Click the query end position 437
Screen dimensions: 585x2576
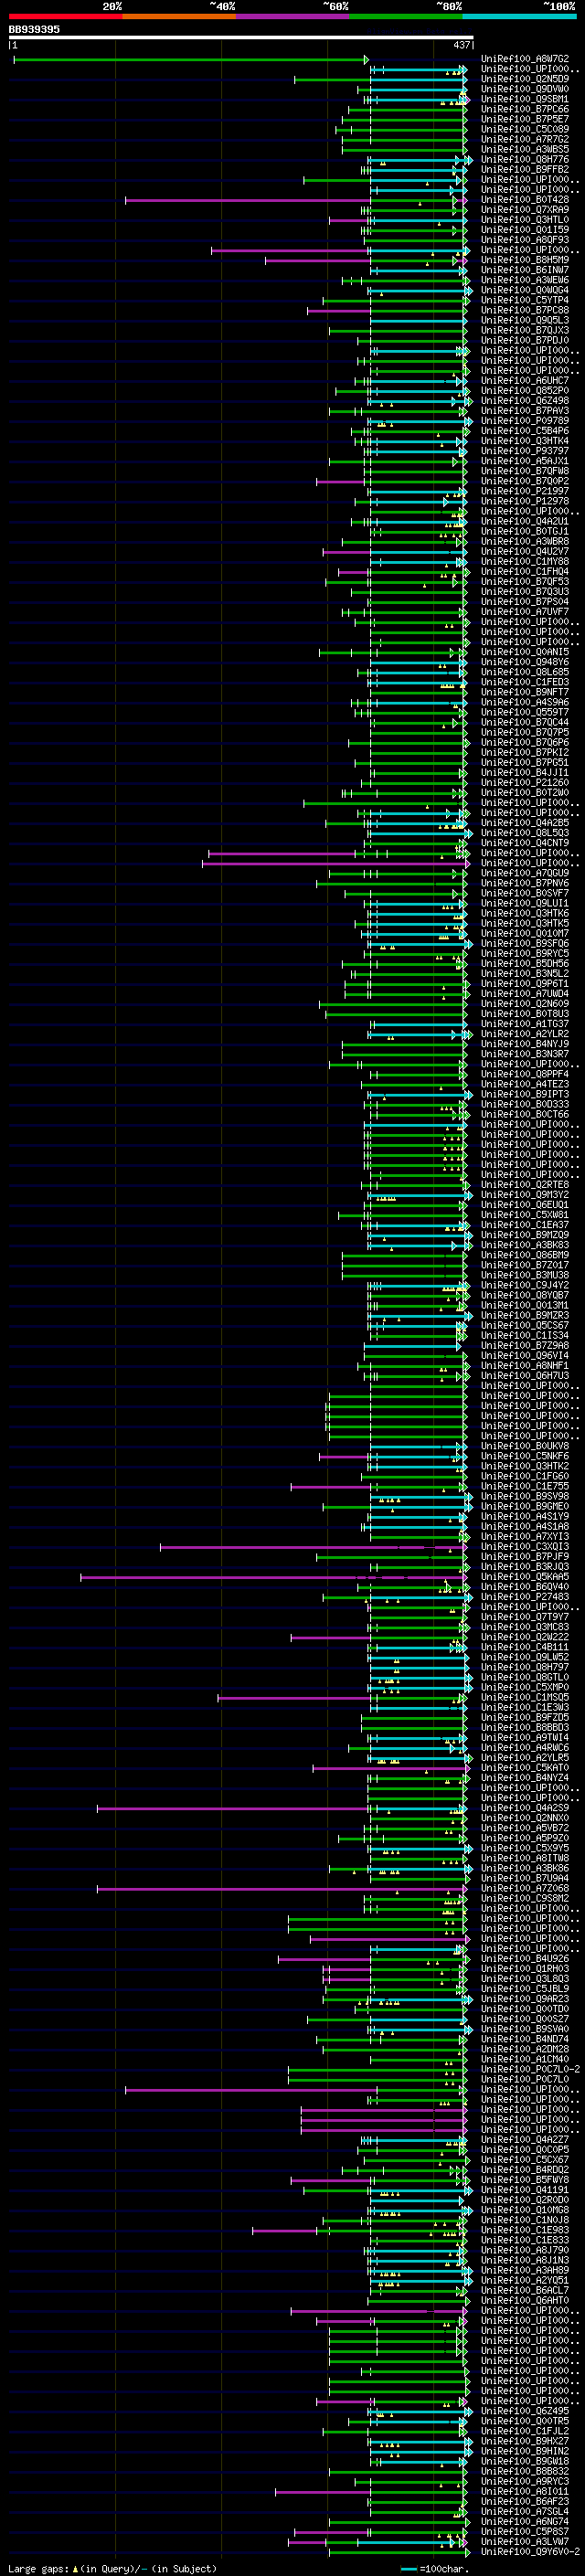[x=461, y=45]
